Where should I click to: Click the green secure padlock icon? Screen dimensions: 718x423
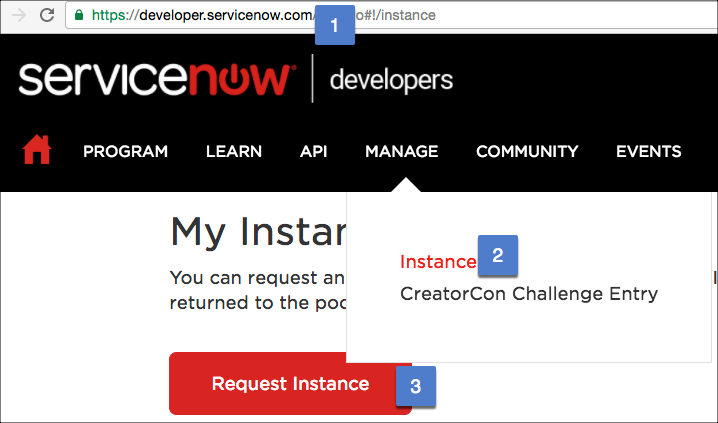click(79, 15)
